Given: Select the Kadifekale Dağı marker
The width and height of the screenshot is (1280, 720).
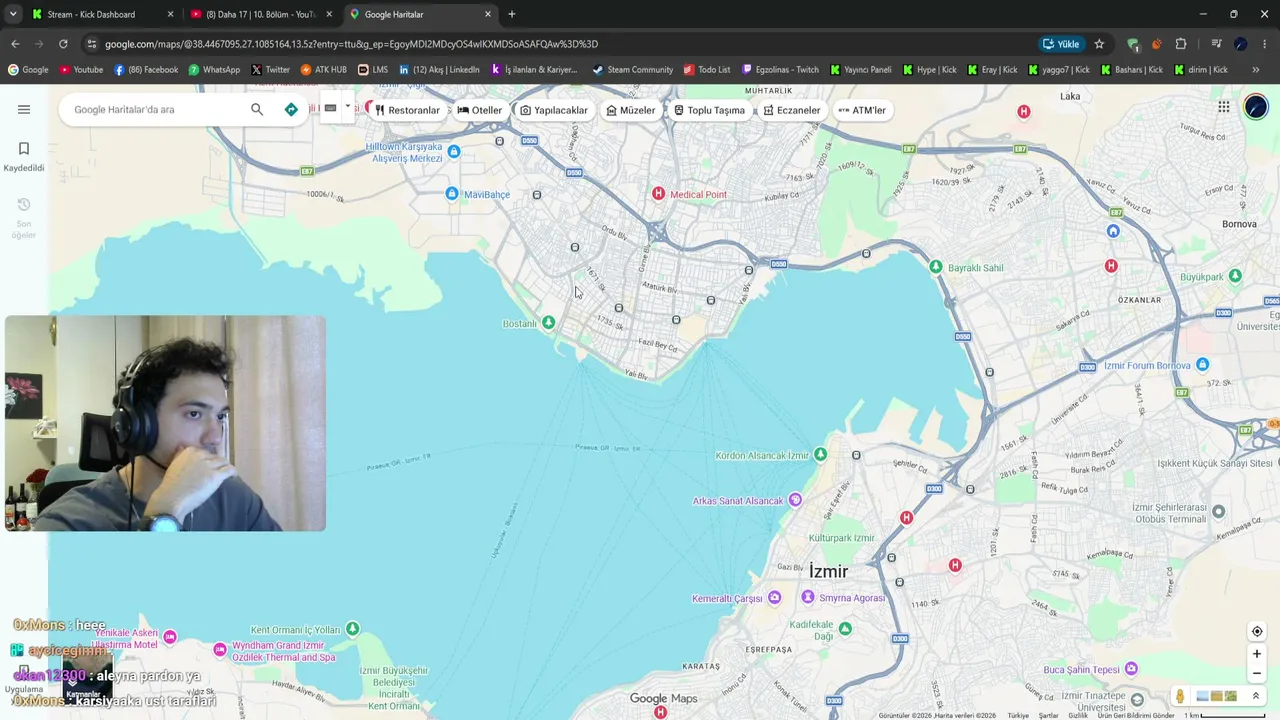Looking at the screenshot, I should coord(845,628).
